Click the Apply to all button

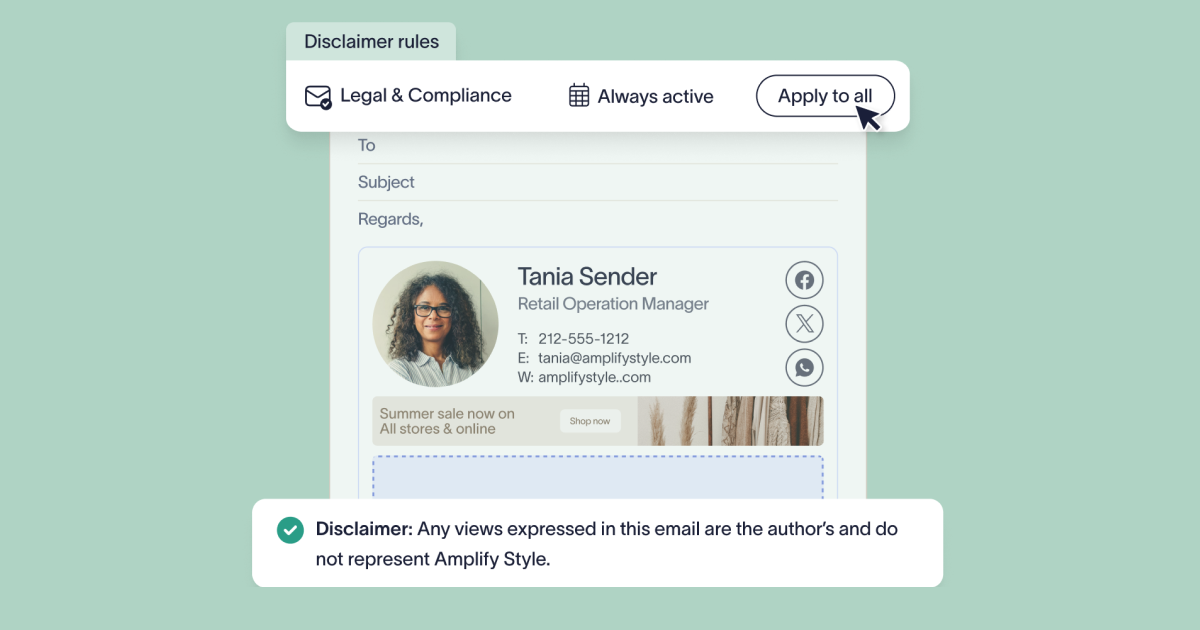pyautogui.click(x=825, y=96)
